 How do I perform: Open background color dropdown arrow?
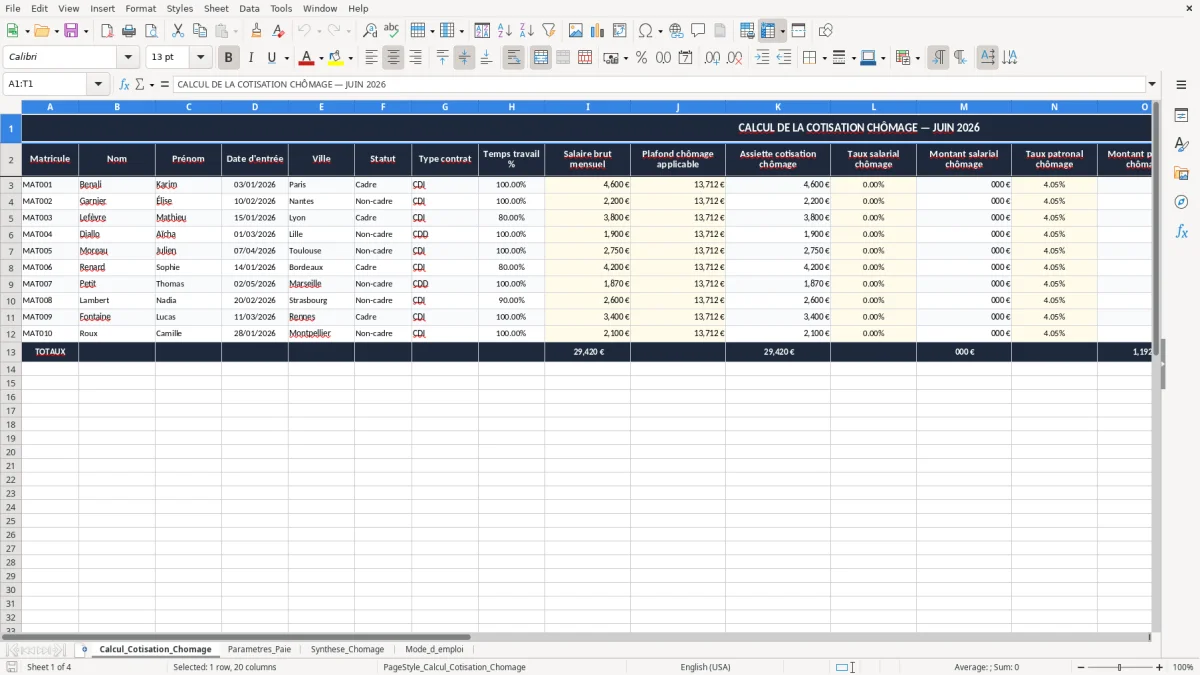pyautogui.click(x=350, y=58)
